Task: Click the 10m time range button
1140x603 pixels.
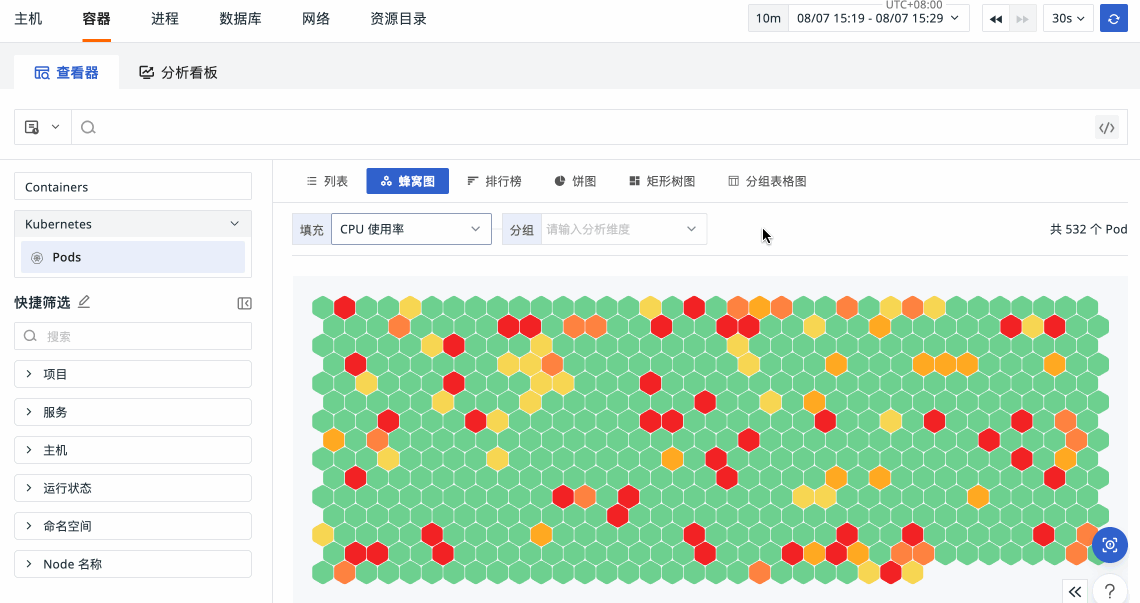Action: click(x=768, y=18)
